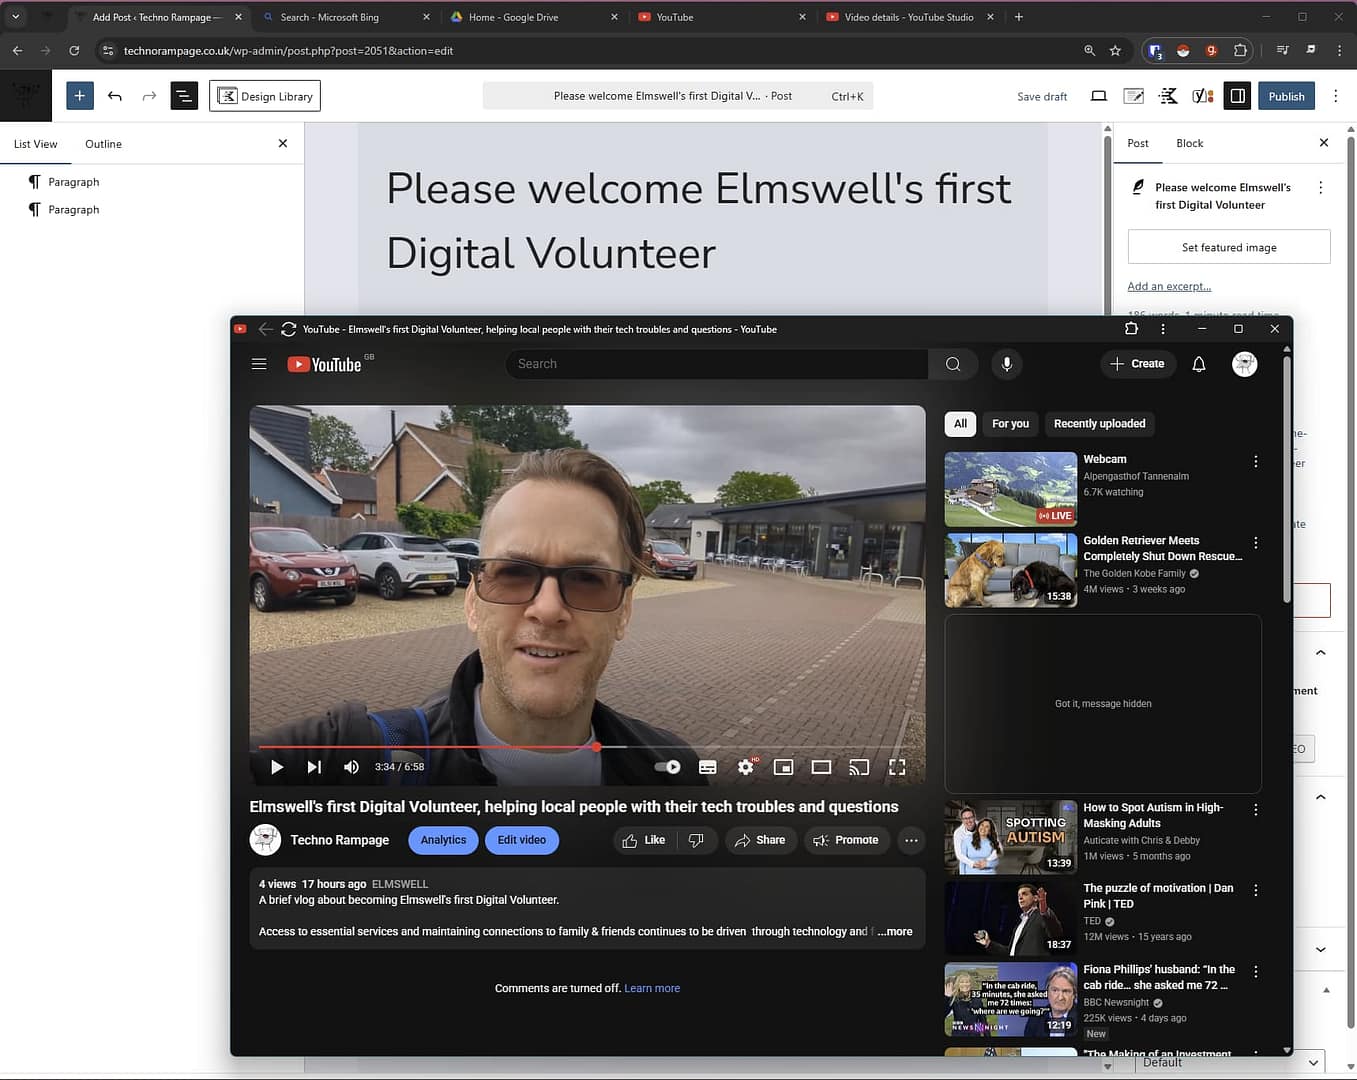
Task: Open options for How to Spot Autism video
Action: pyautogui.click(x=1256, y=810)
